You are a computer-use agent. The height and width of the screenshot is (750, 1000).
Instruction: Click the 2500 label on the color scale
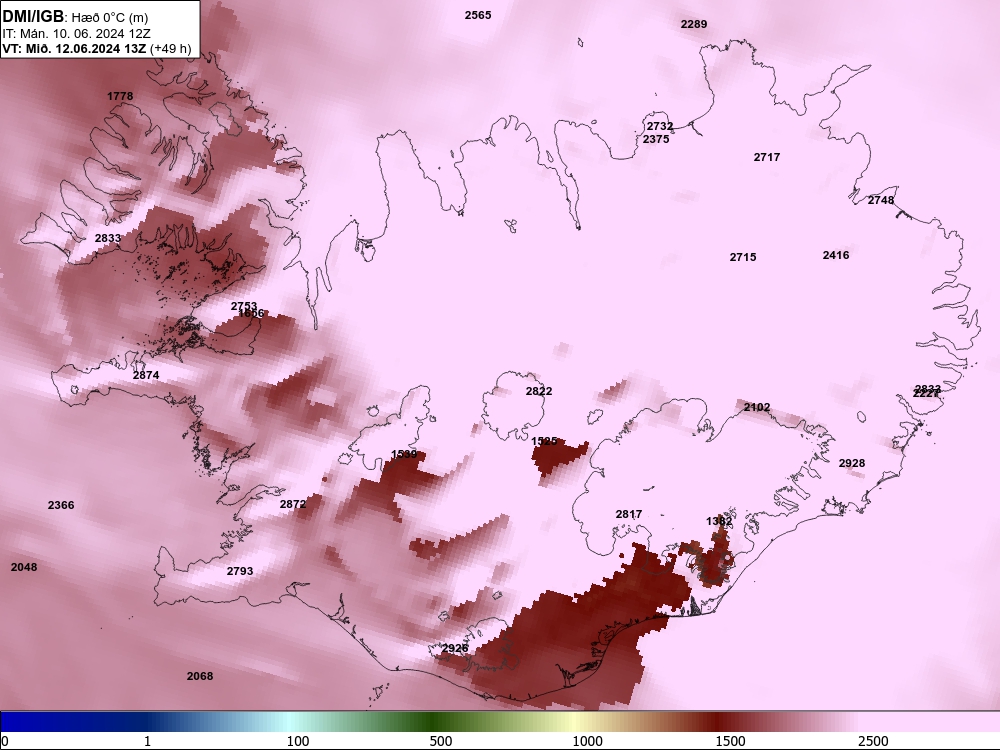(x=873, y=741)
